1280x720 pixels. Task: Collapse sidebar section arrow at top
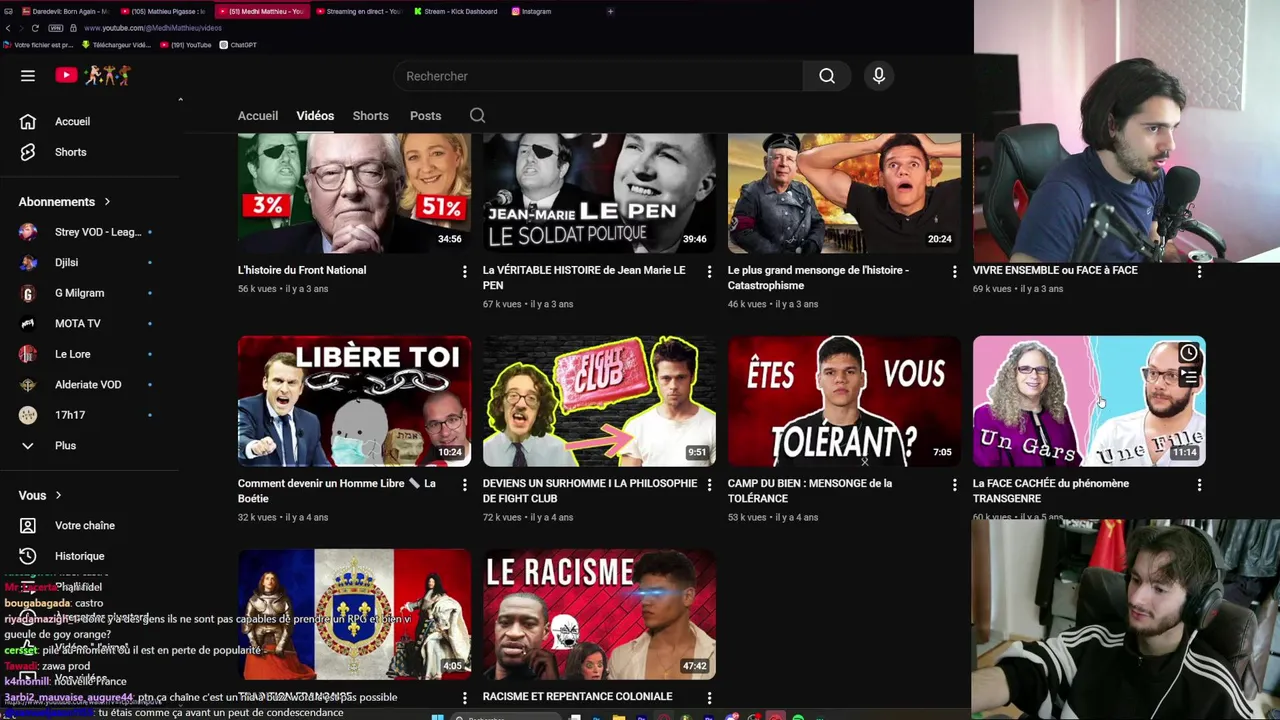click(x=180, y=99)
